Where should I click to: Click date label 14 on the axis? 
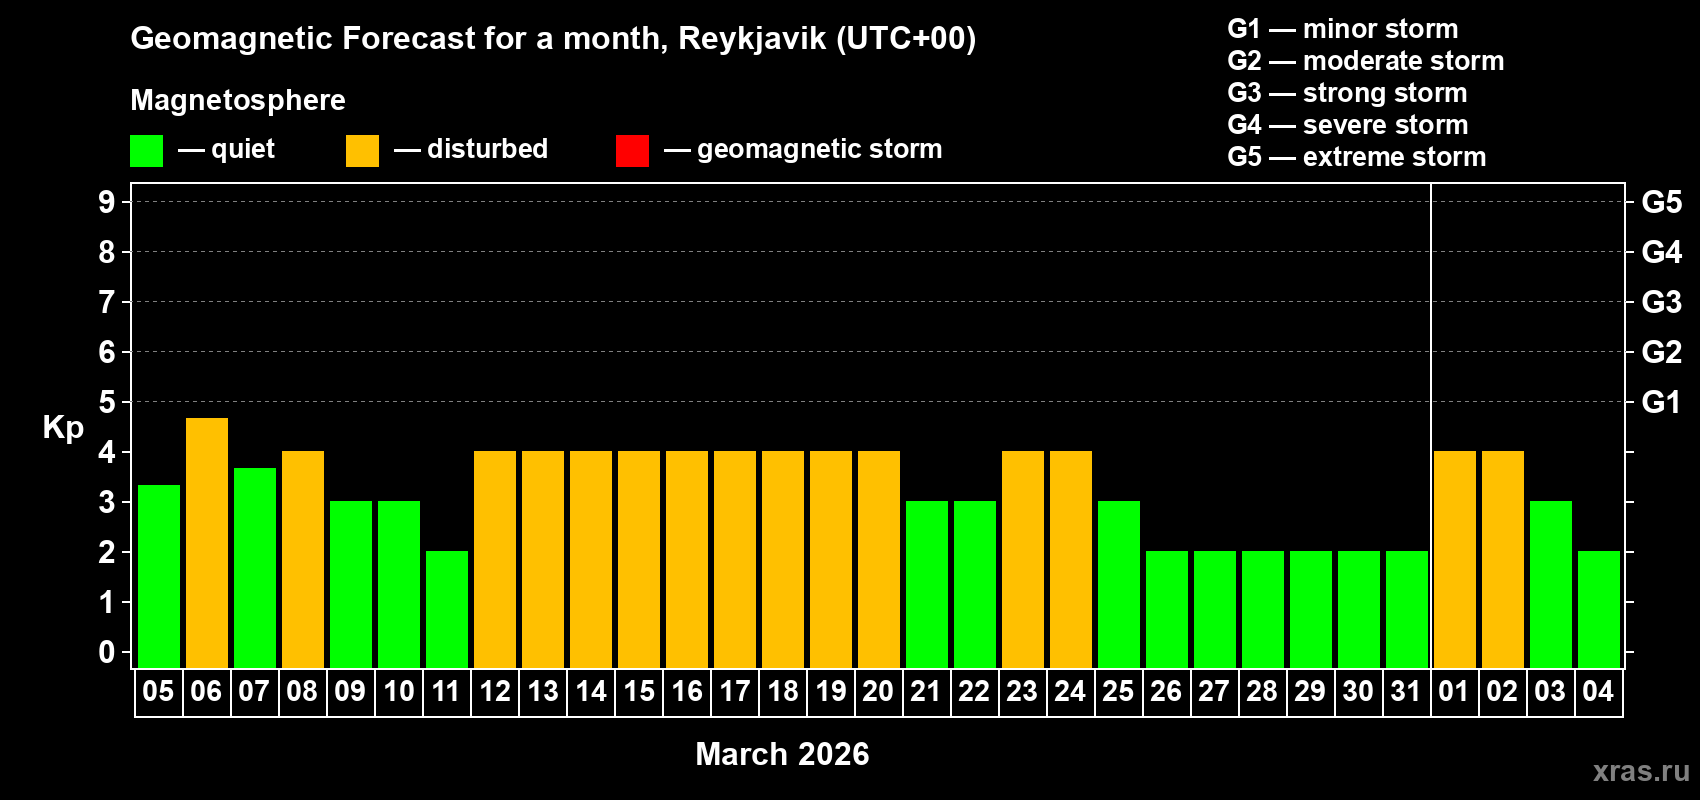591,692
